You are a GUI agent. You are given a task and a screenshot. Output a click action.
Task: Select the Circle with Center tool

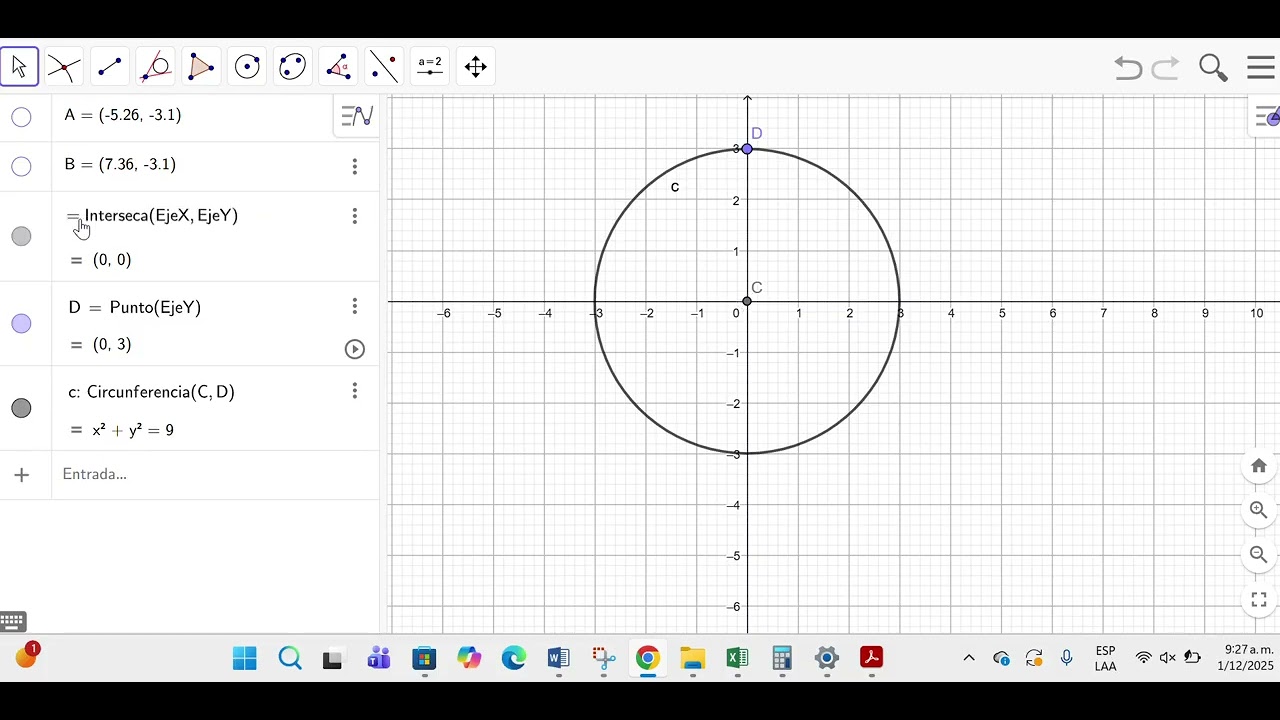coord(247,67)
